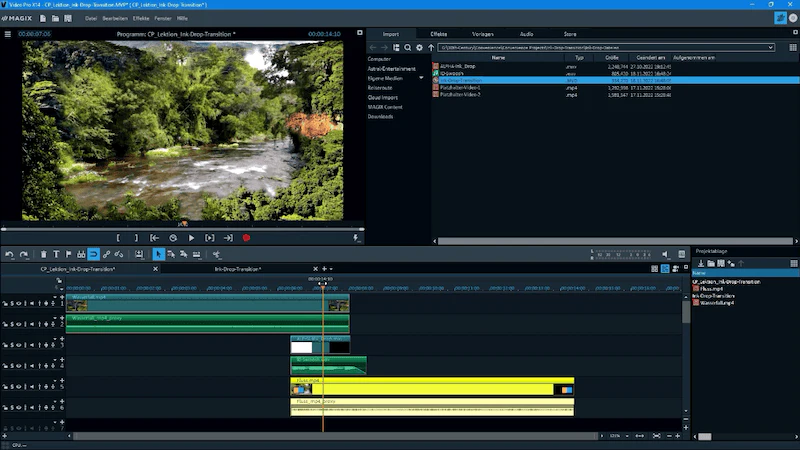The image size is (800, 450).
Task: Go up one folder level in Media Pool
Action: (x=431, y=47)
